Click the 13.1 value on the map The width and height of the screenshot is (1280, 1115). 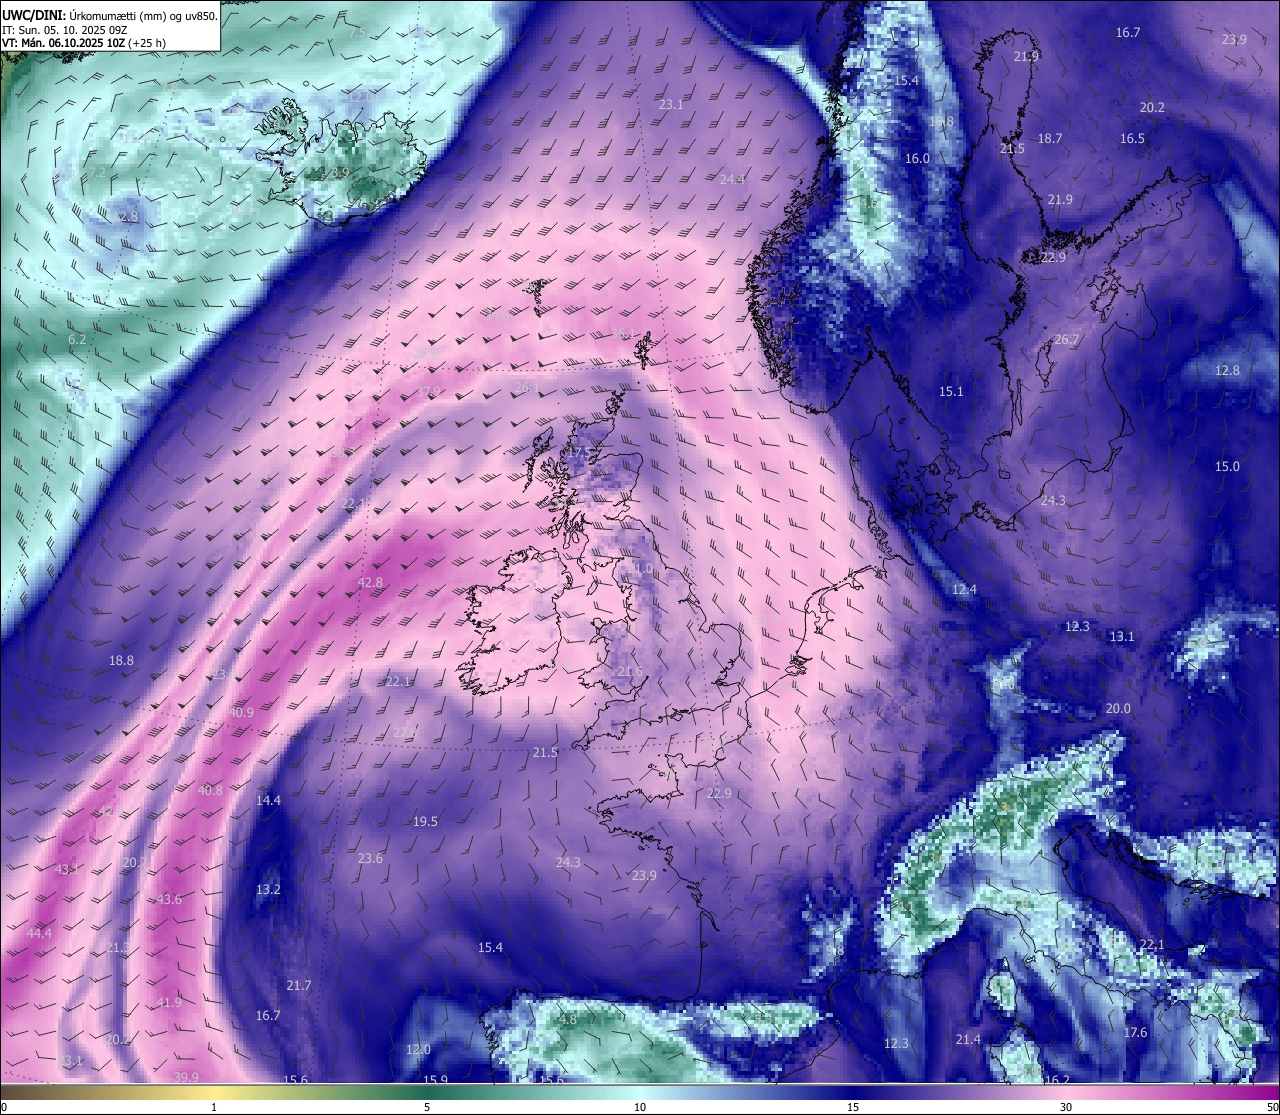(1122, 636)
